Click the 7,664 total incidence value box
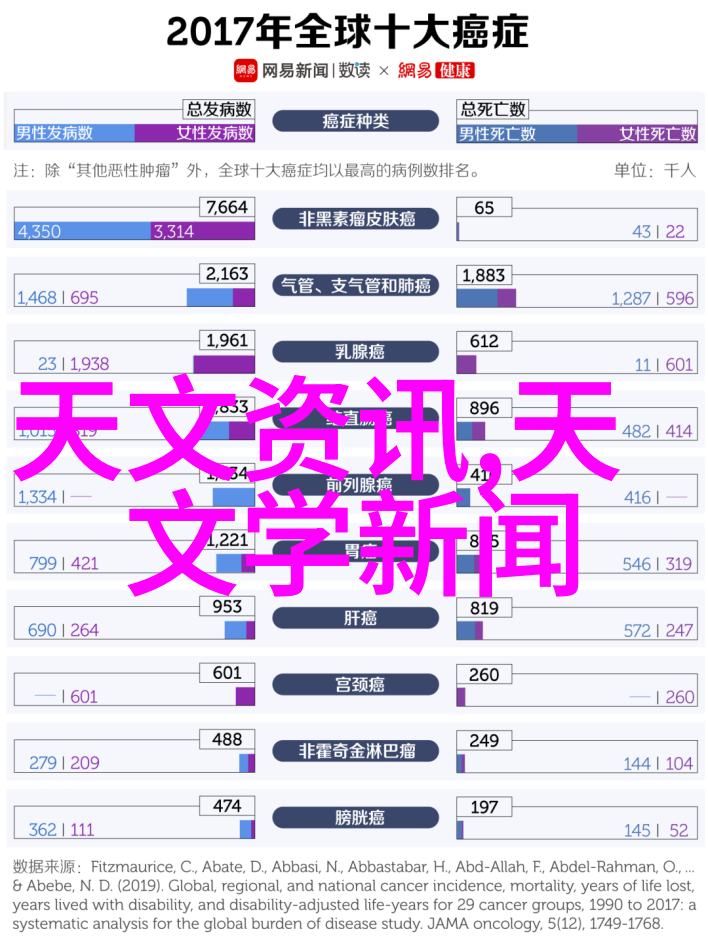The image size is (708, 944). pyautogui.click(x=227, y=207)
